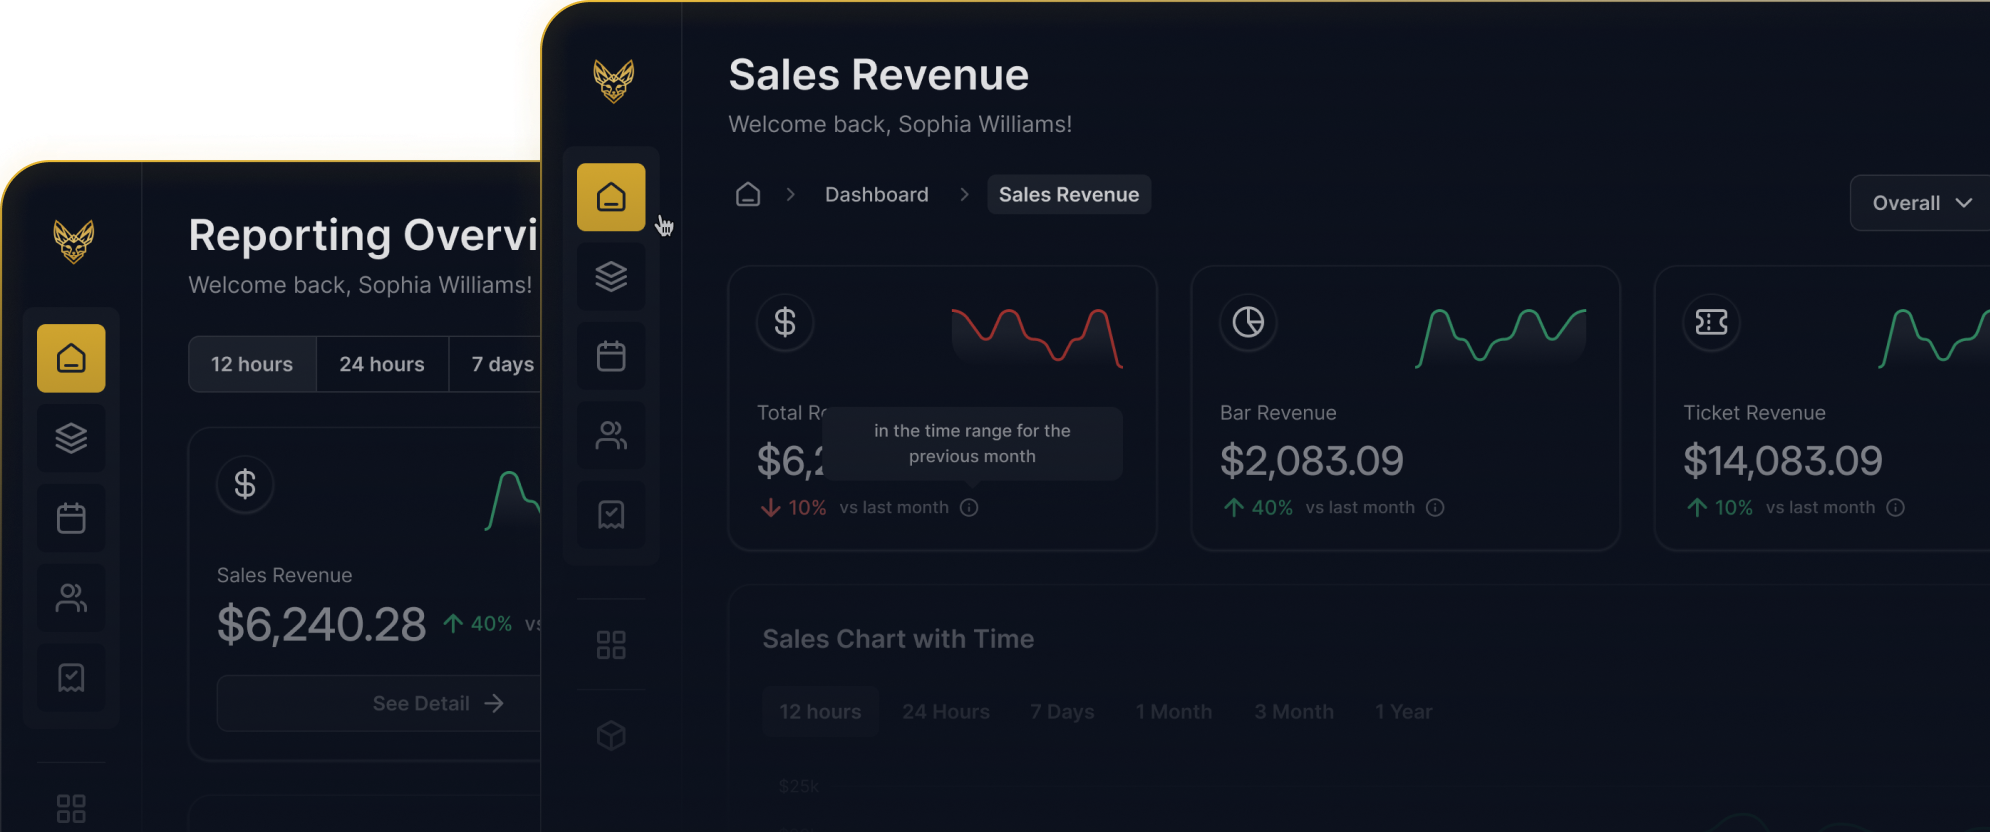Click the info icon on the Ticket Revenue card
The width and height of the screenshot is (1990, 832).
[x=1895, y=508]
